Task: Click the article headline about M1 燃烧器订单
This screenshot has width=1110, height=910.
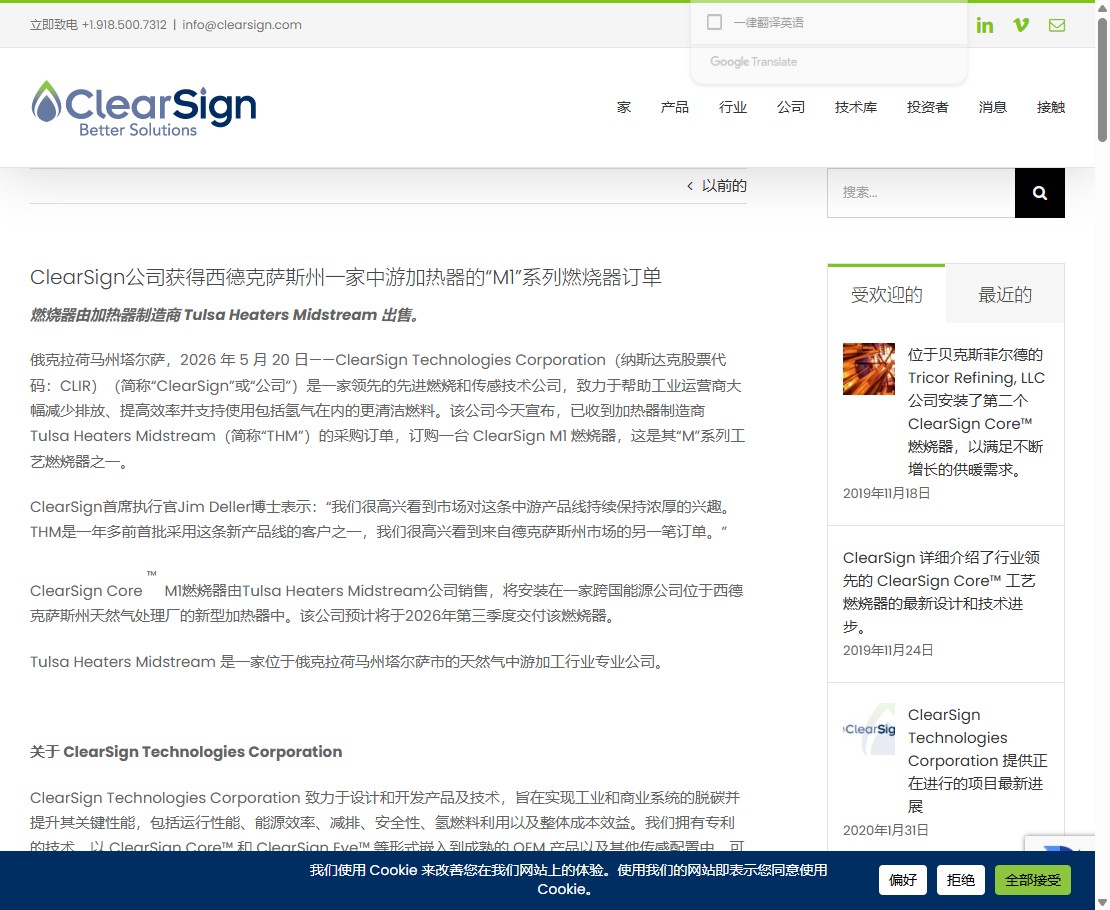Action: 345,278
